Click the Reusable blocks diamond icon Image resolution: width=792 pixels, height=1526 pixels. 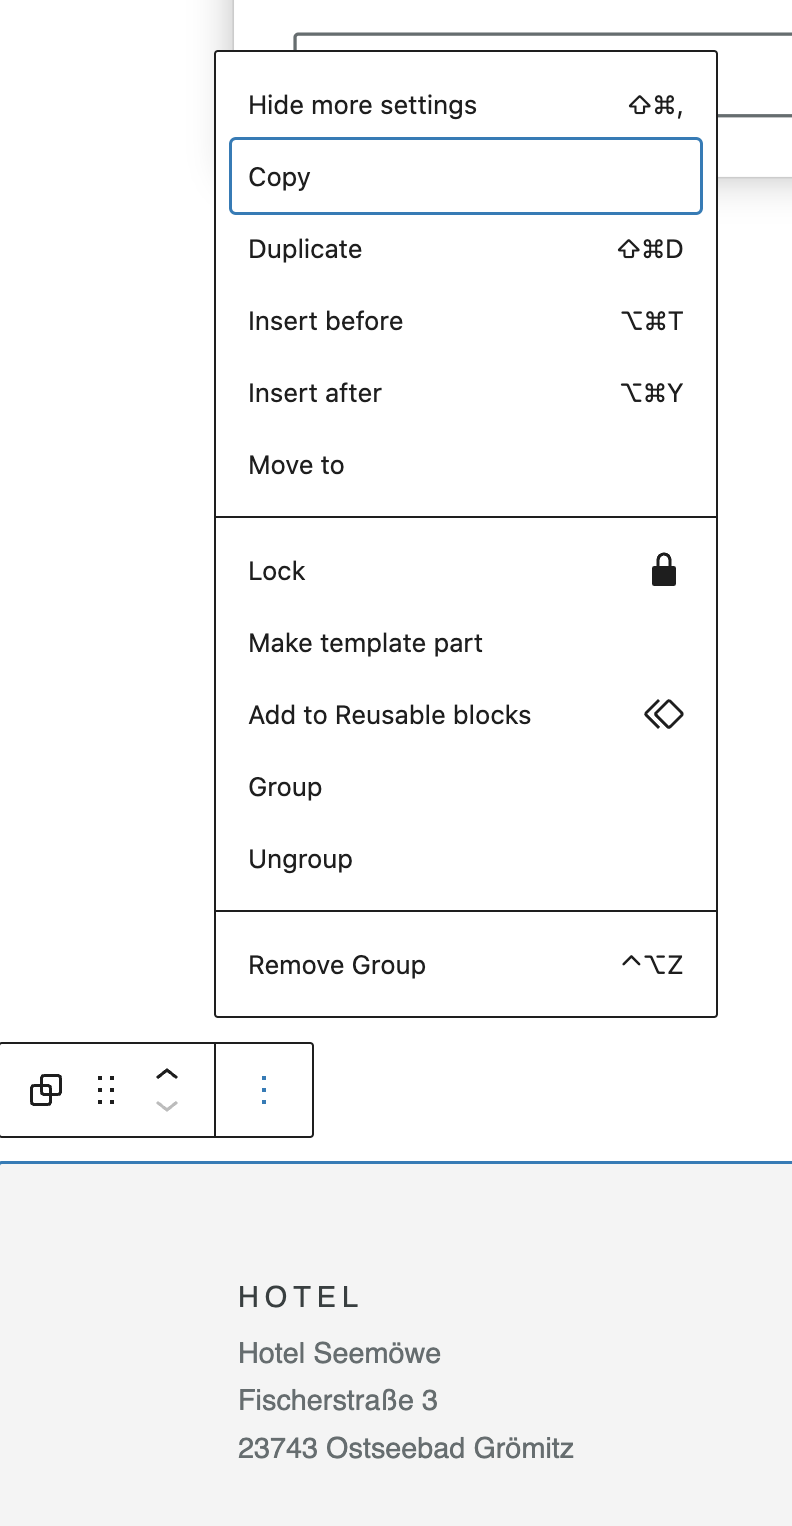point(664,714)
